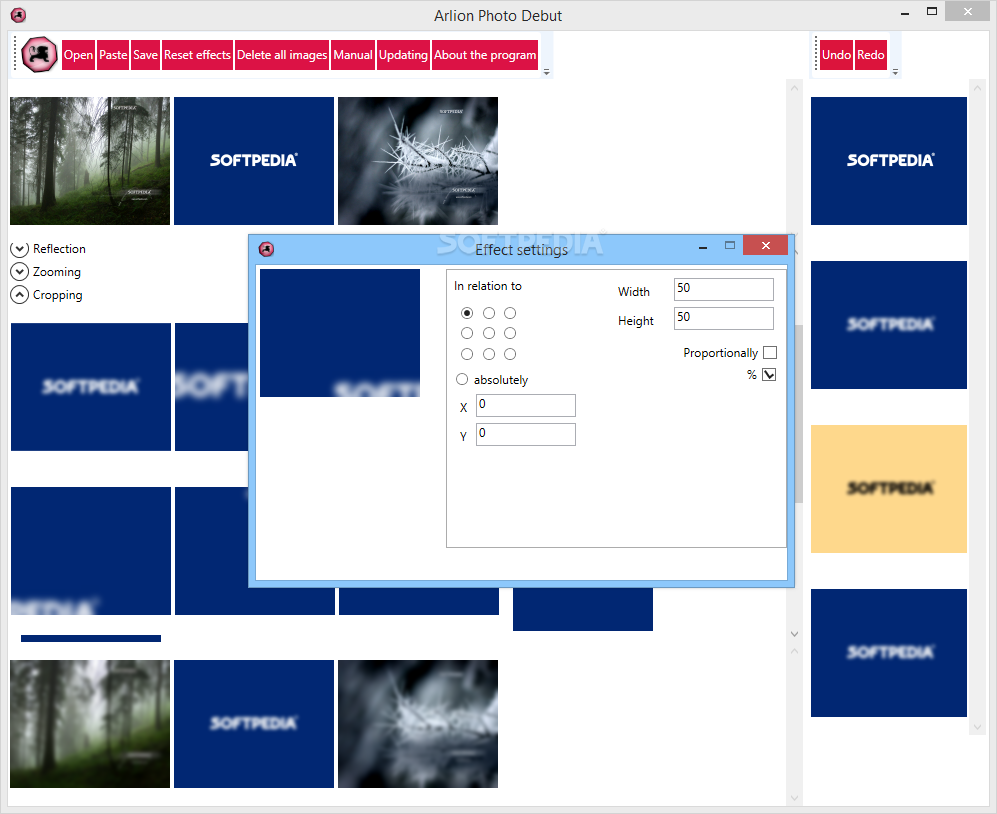The image size is (997, 814).
Task: Select the thorny branch source thumbnail
Action: coord(418,161)
